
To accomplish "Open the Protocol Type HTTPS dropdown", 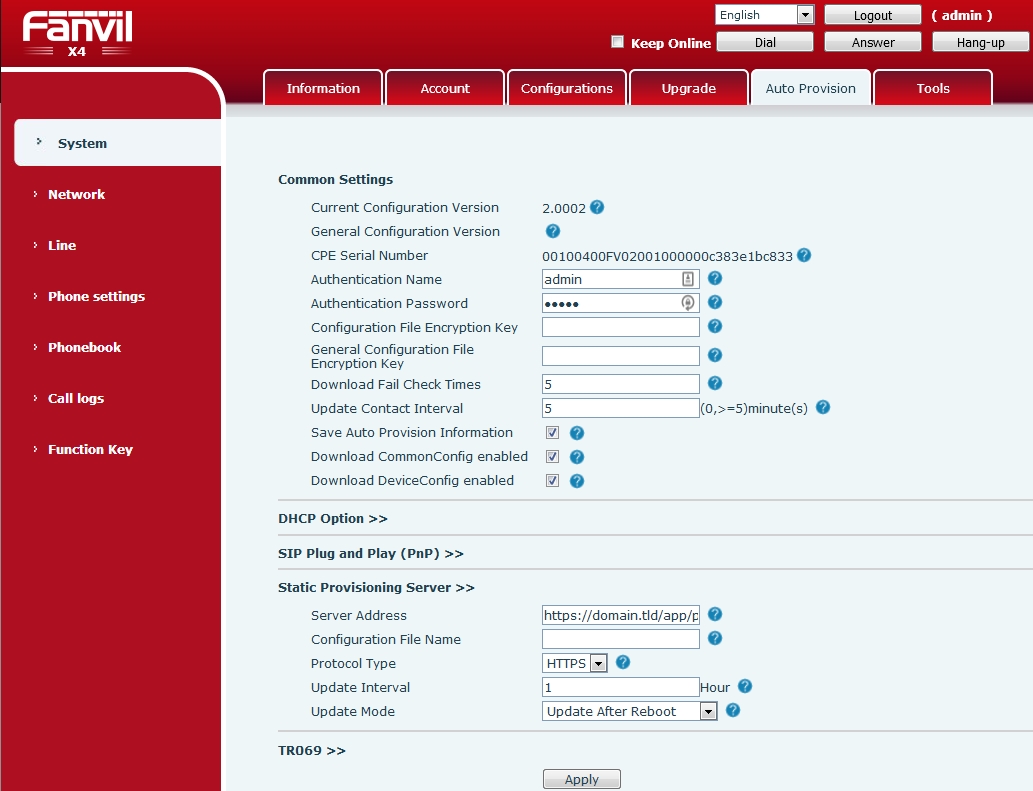I will 575,663.
